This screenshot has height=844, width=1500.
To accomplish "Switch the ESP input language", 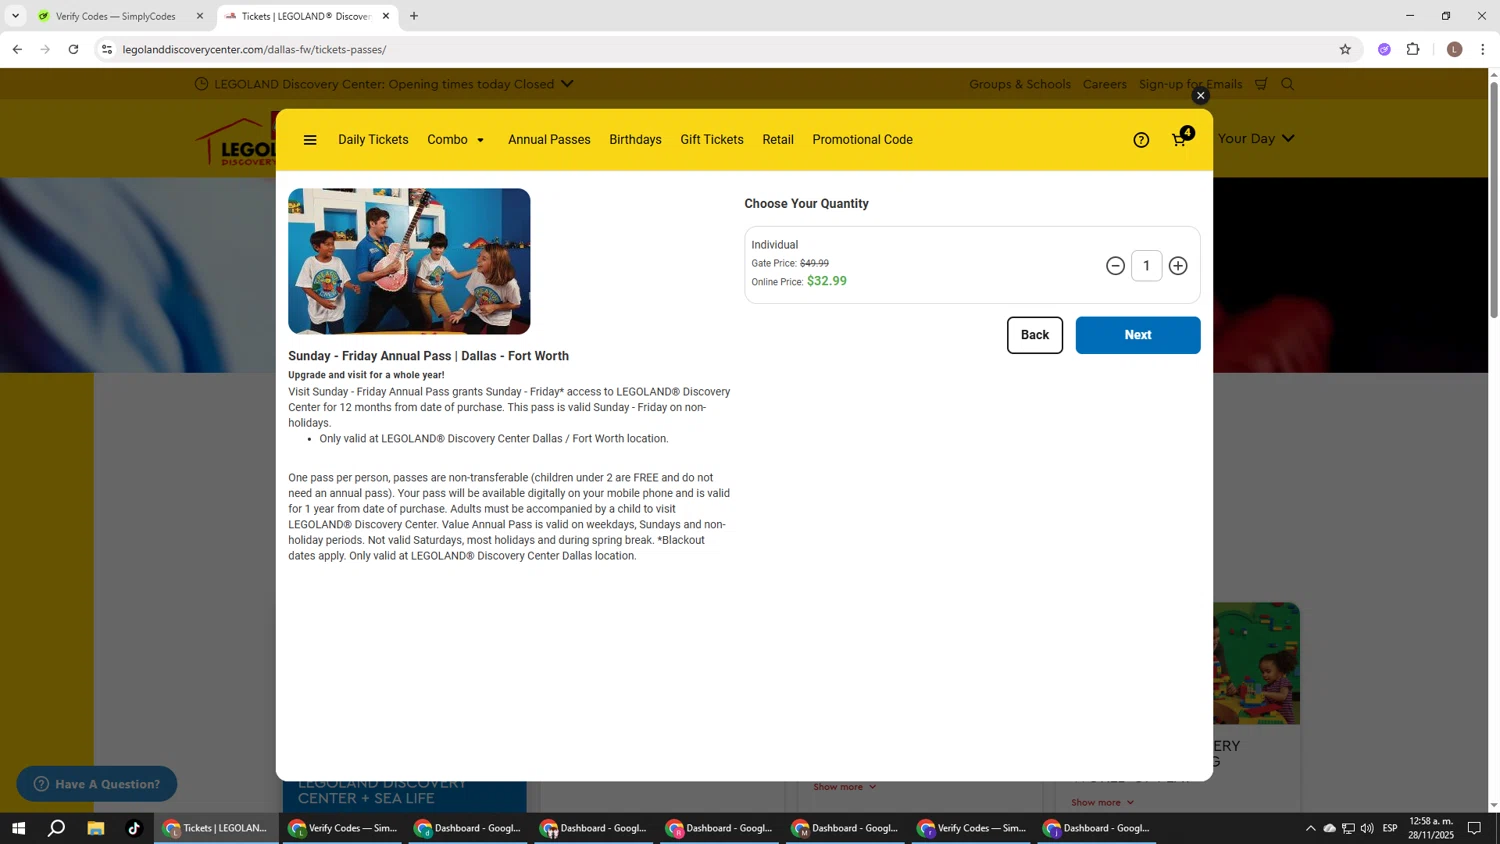I will [1390, 828].
